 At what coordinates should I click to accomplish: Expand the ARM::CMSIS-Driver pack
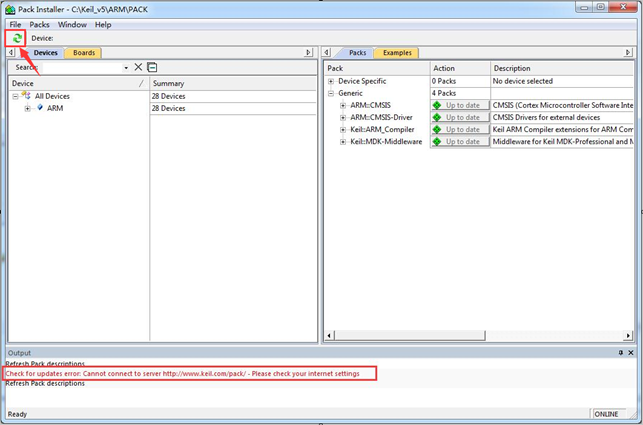point(343,118)
